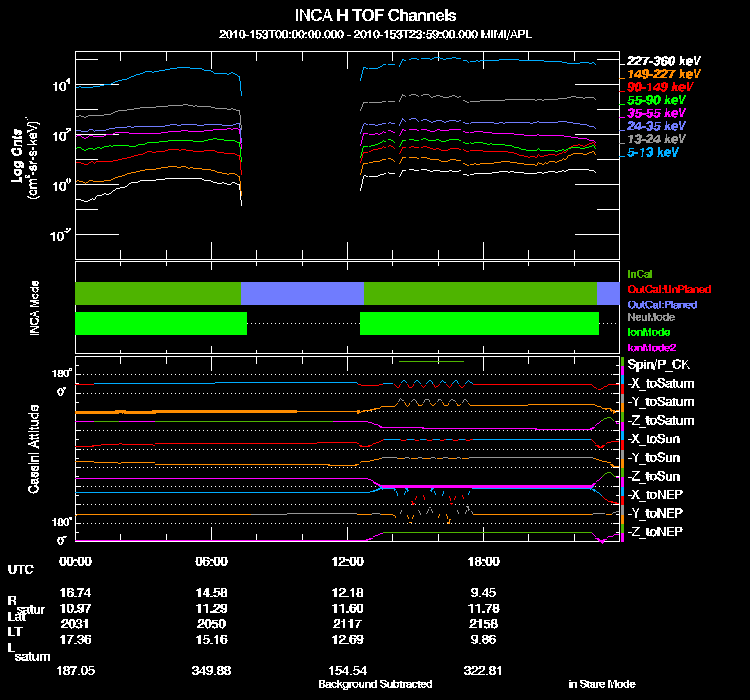Image resolution: width=750 pixels, height=700 pixels.
Task: Click the INCA H TOF Channels title
Action: point(376,15)
